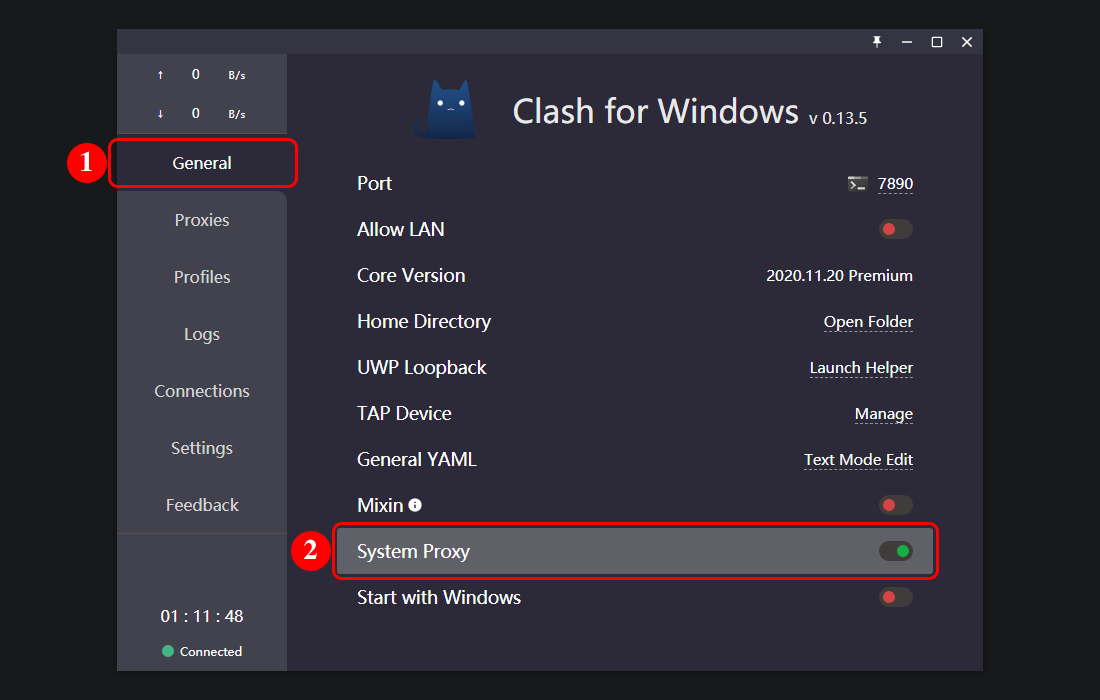Go to the Settings section

[202, 448]
